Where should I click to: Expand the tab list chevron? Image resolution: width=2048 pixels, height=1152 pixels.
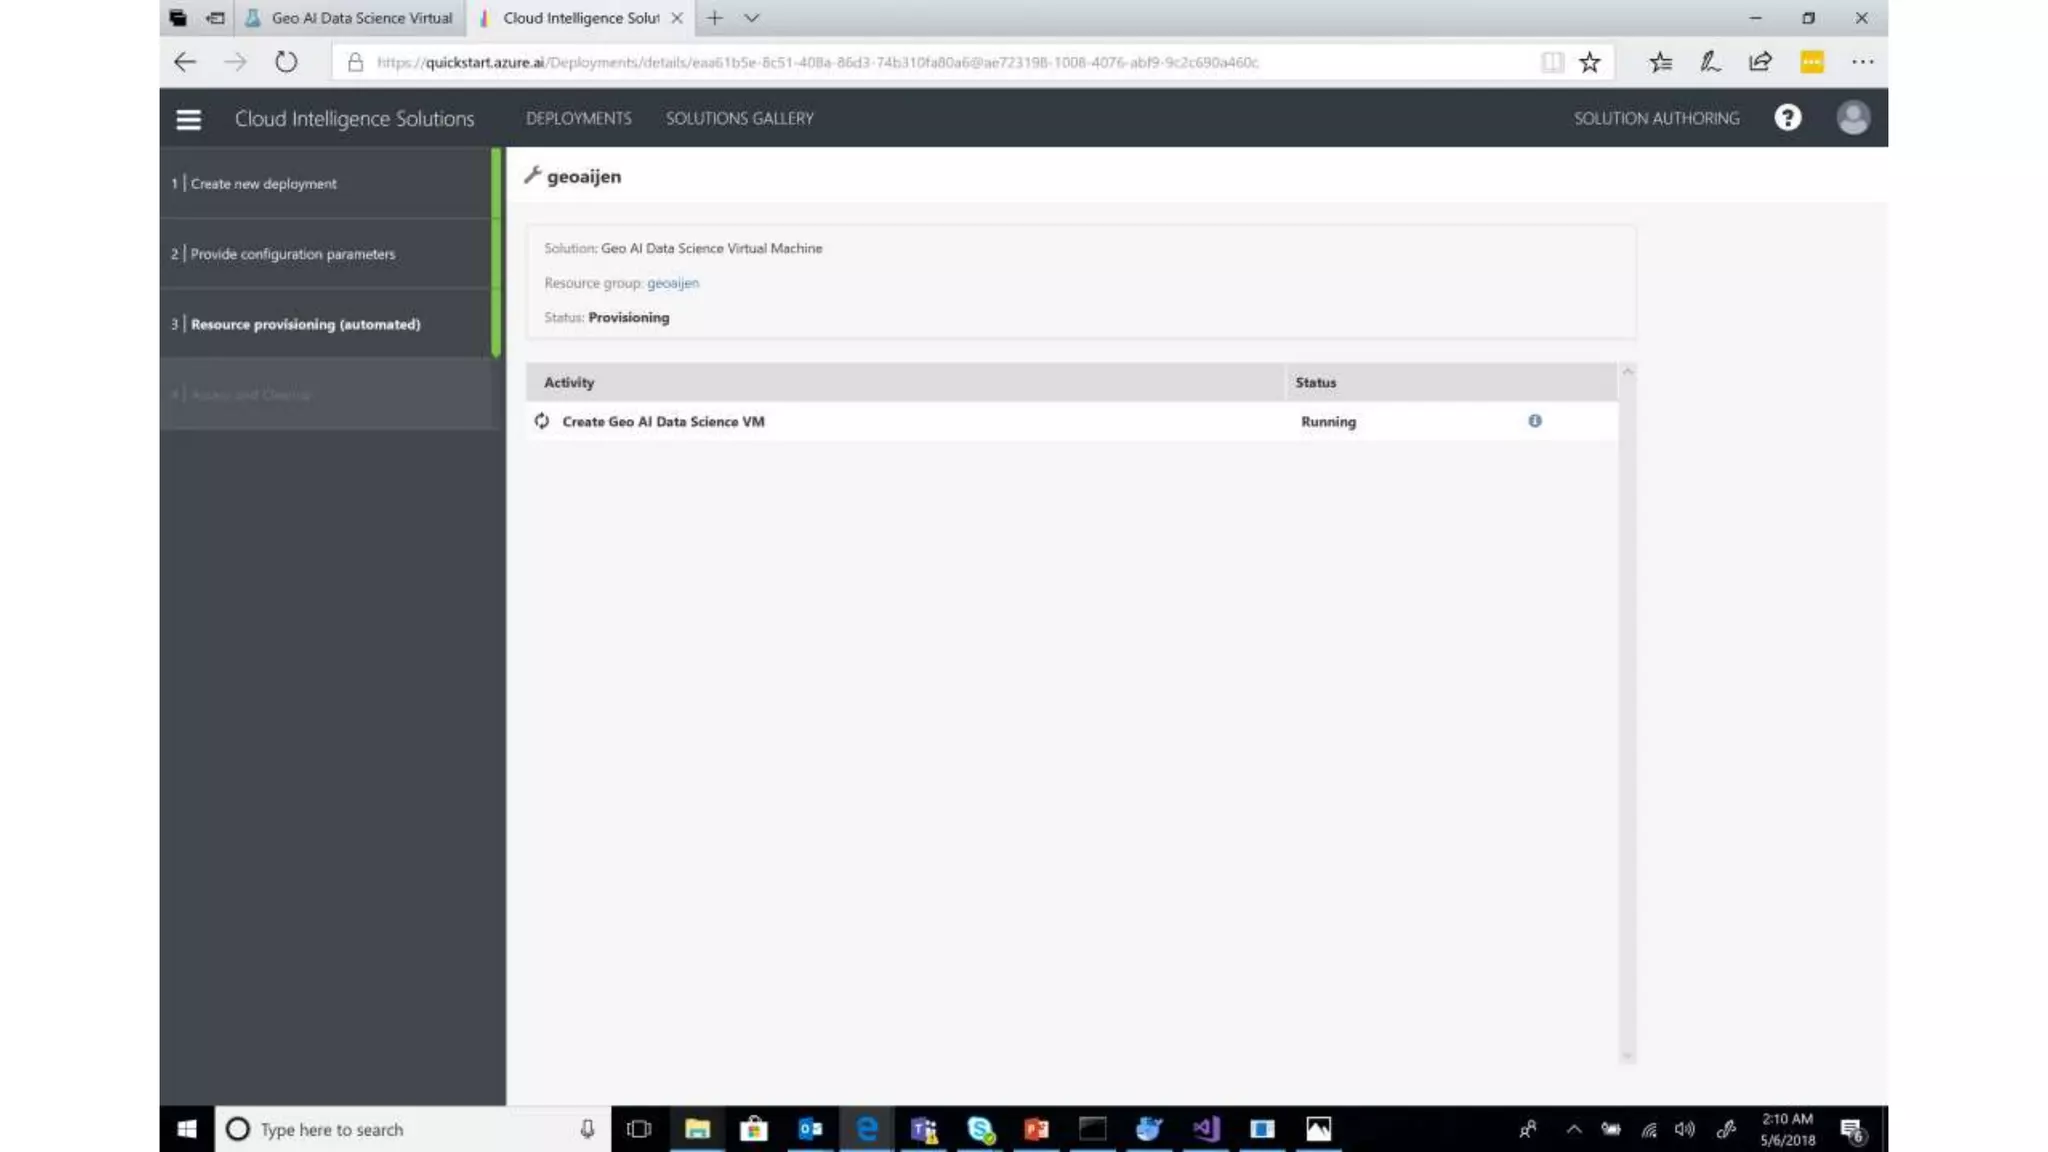coord(751,18)
